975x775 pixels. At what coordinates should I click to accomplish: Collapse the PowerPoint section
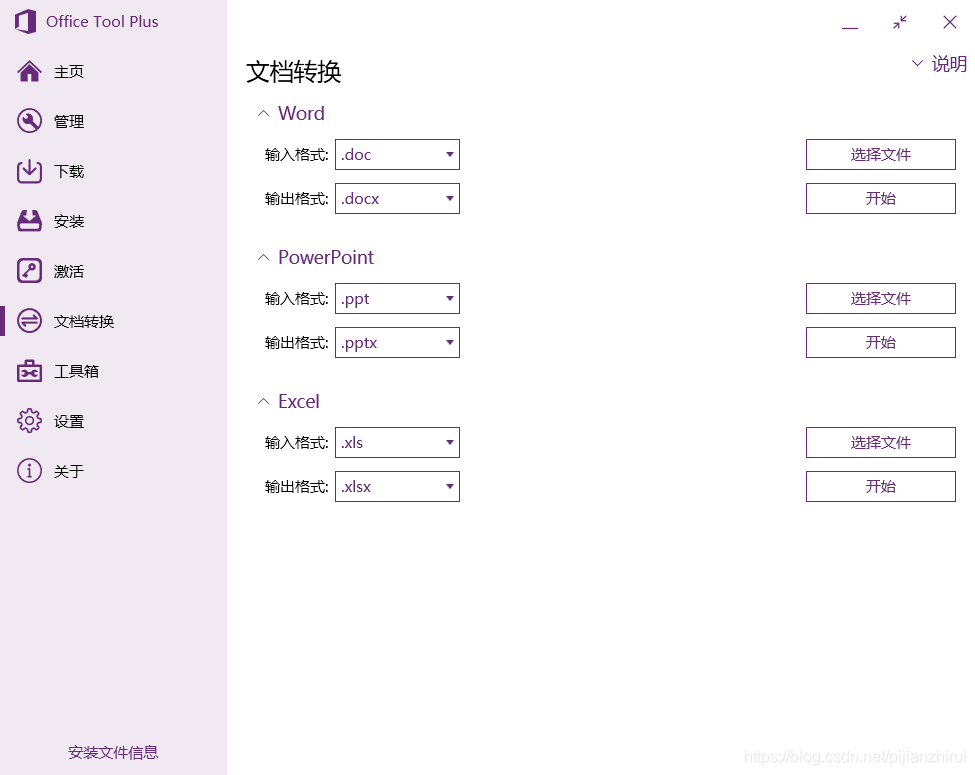click(x=264, y=258)
